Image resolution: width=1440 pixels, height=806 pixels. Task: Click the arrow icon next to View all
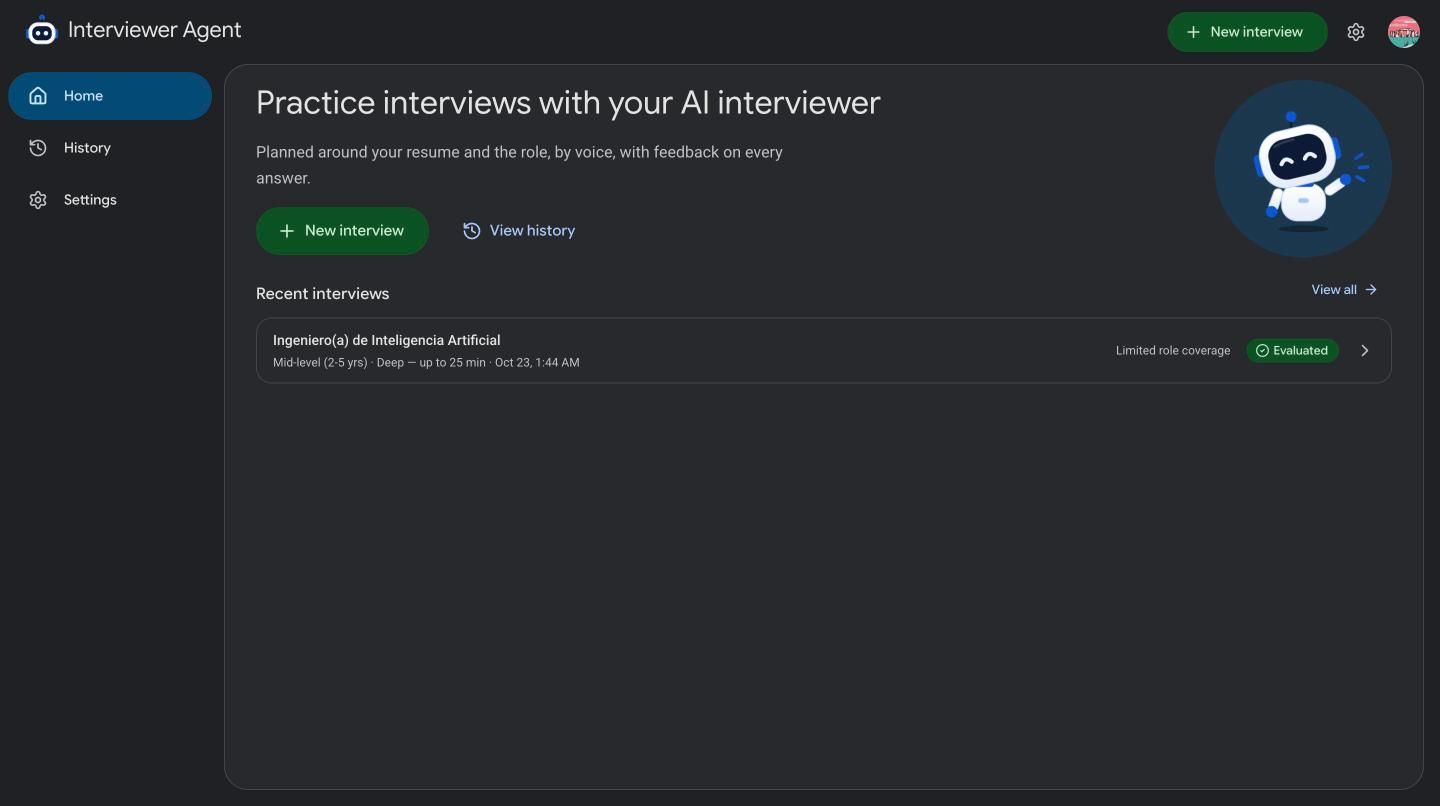pyautogui.click(x=1371, y=290)
